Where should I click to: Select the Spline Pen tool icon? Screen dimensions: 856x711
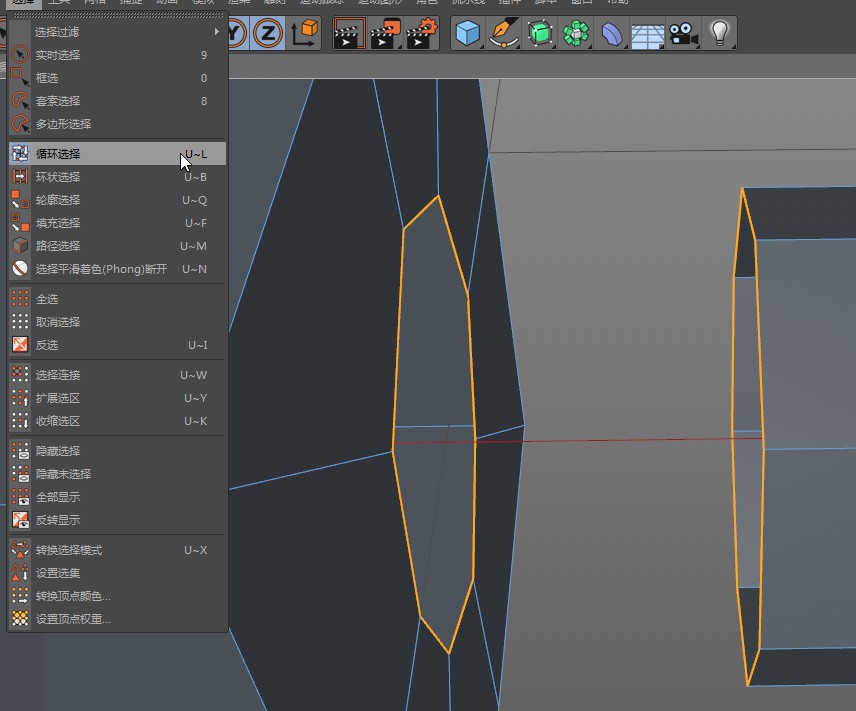[x=505, y=34]
